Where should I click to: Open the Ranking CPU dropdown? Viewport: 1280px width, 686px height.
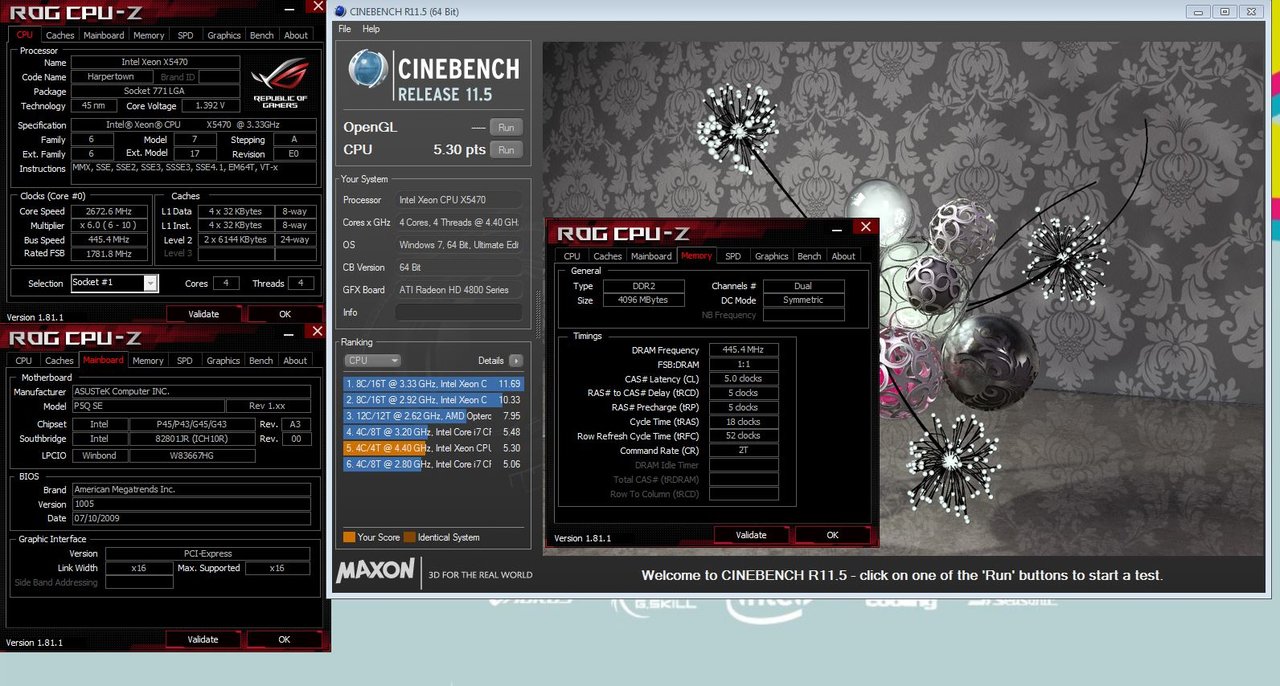[x=372, y=360]
